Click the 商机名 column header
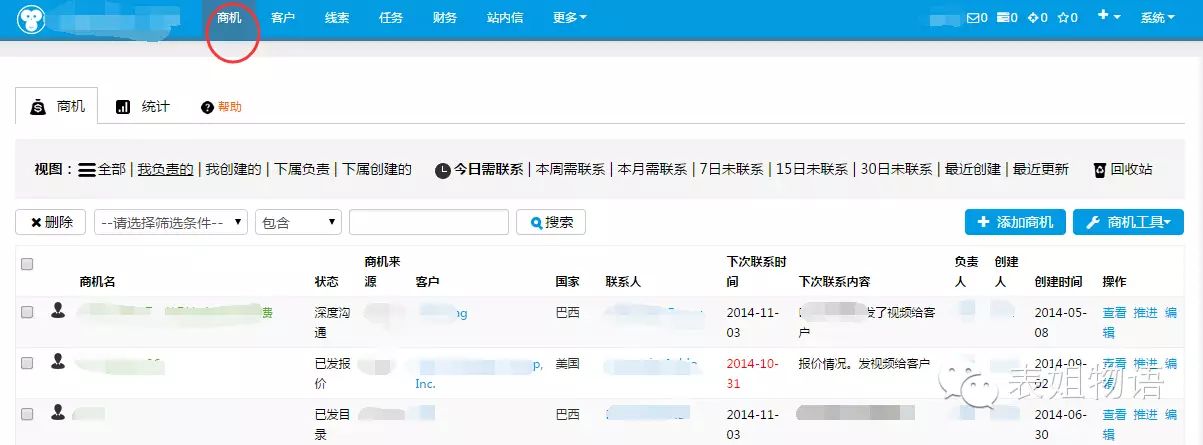The image size is (1203, 445). (x=98, y=282)
